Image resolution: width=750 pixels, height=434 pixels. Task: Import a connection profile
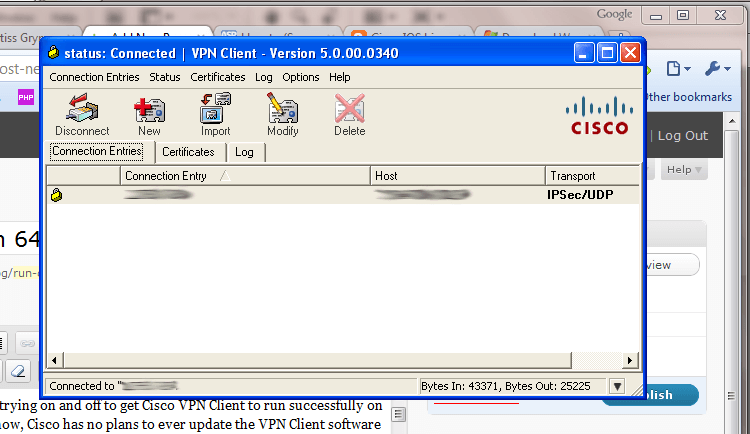click(215, 115)
